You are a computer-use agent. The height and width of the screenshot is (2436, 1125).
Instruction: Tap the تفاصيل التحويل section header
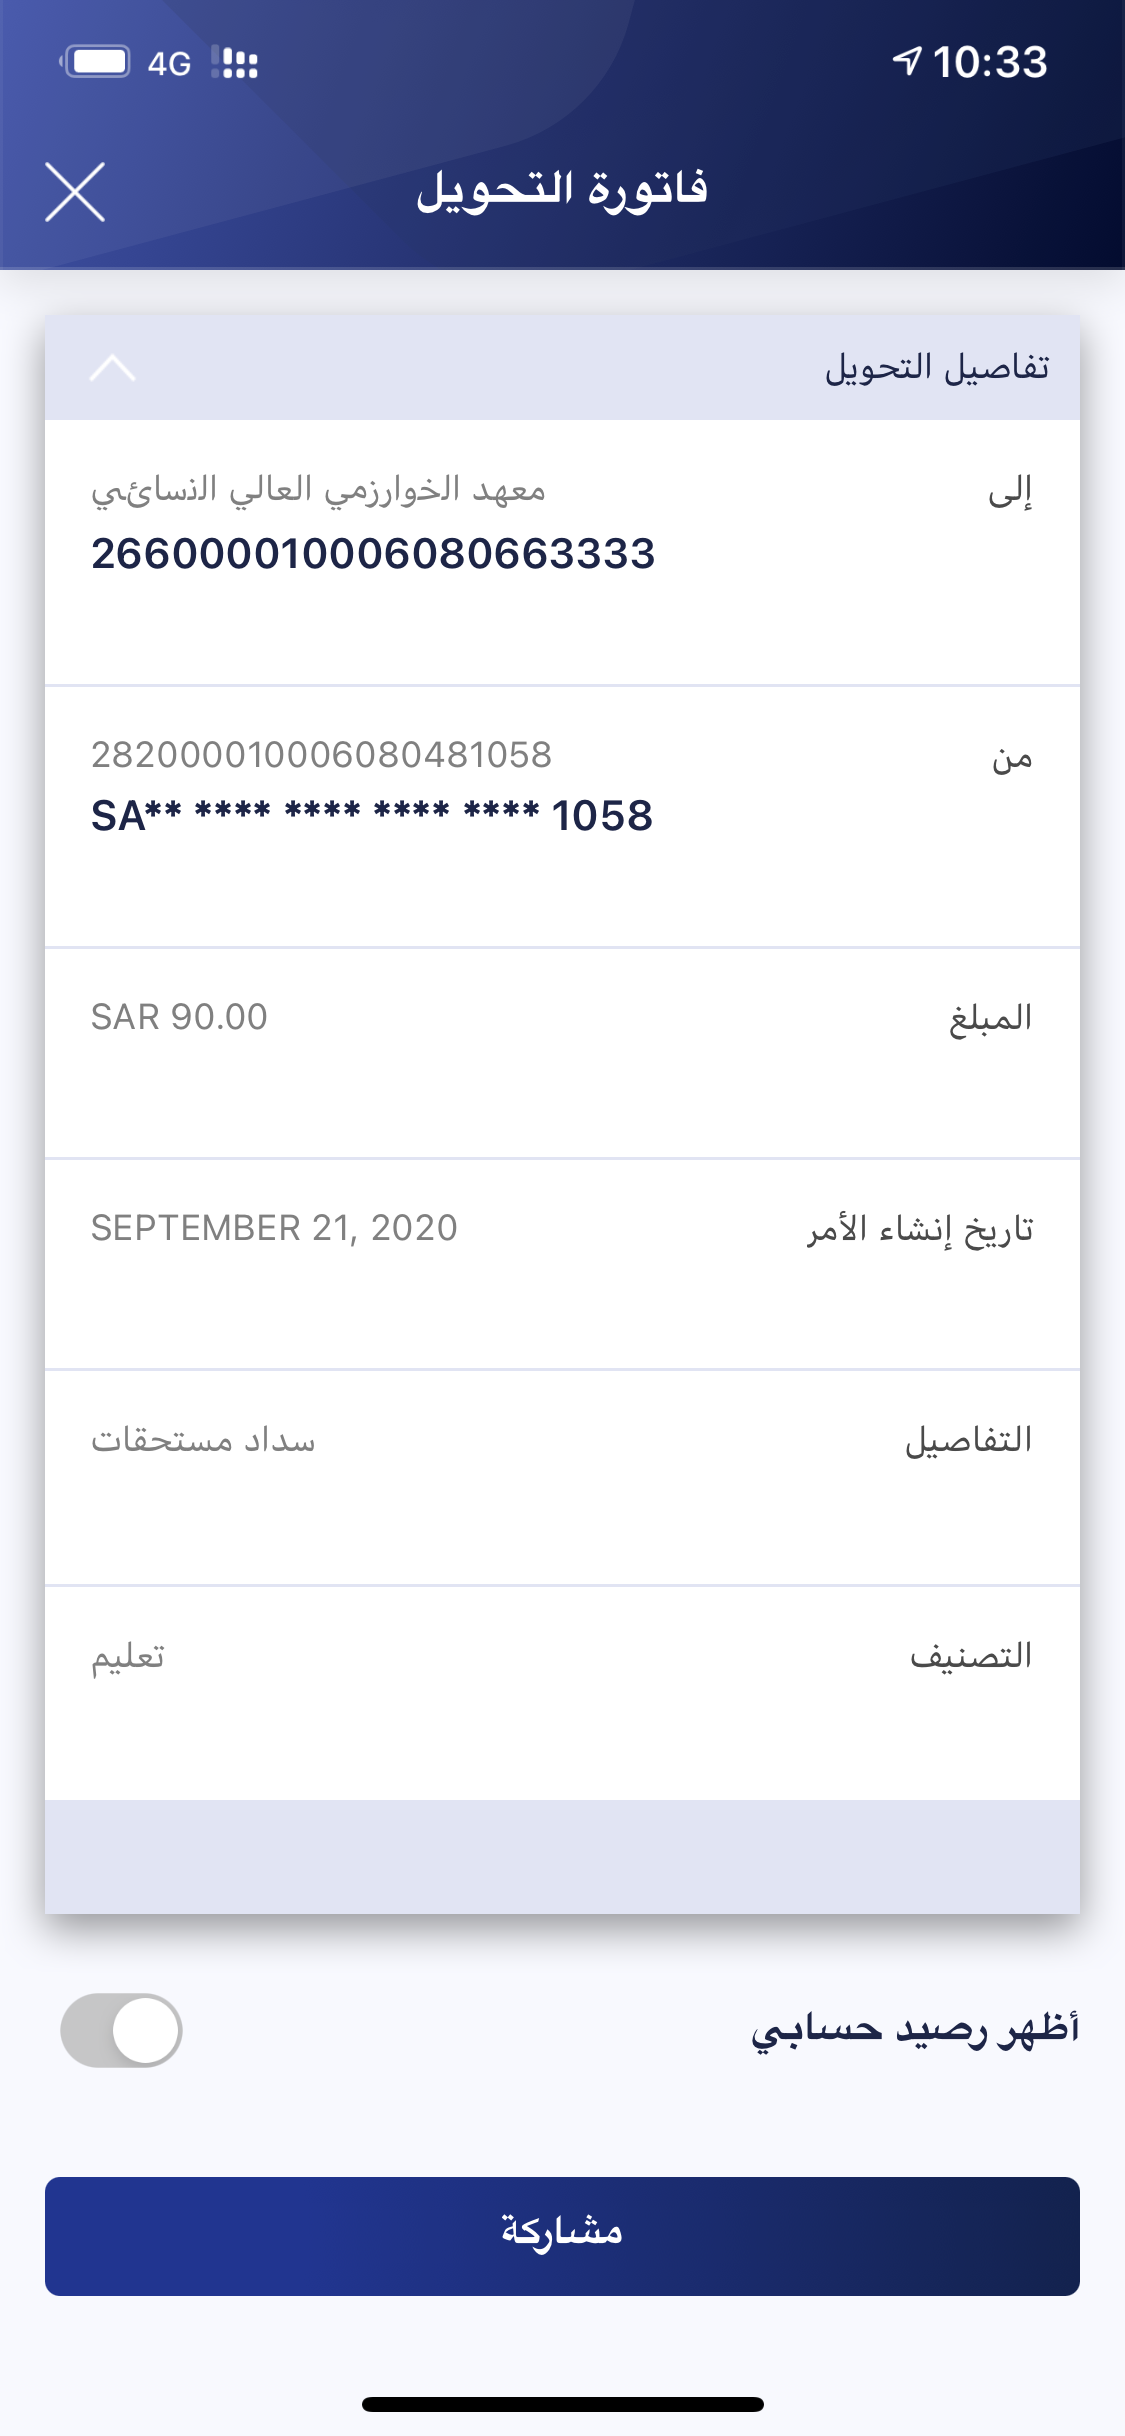point(936,368)
